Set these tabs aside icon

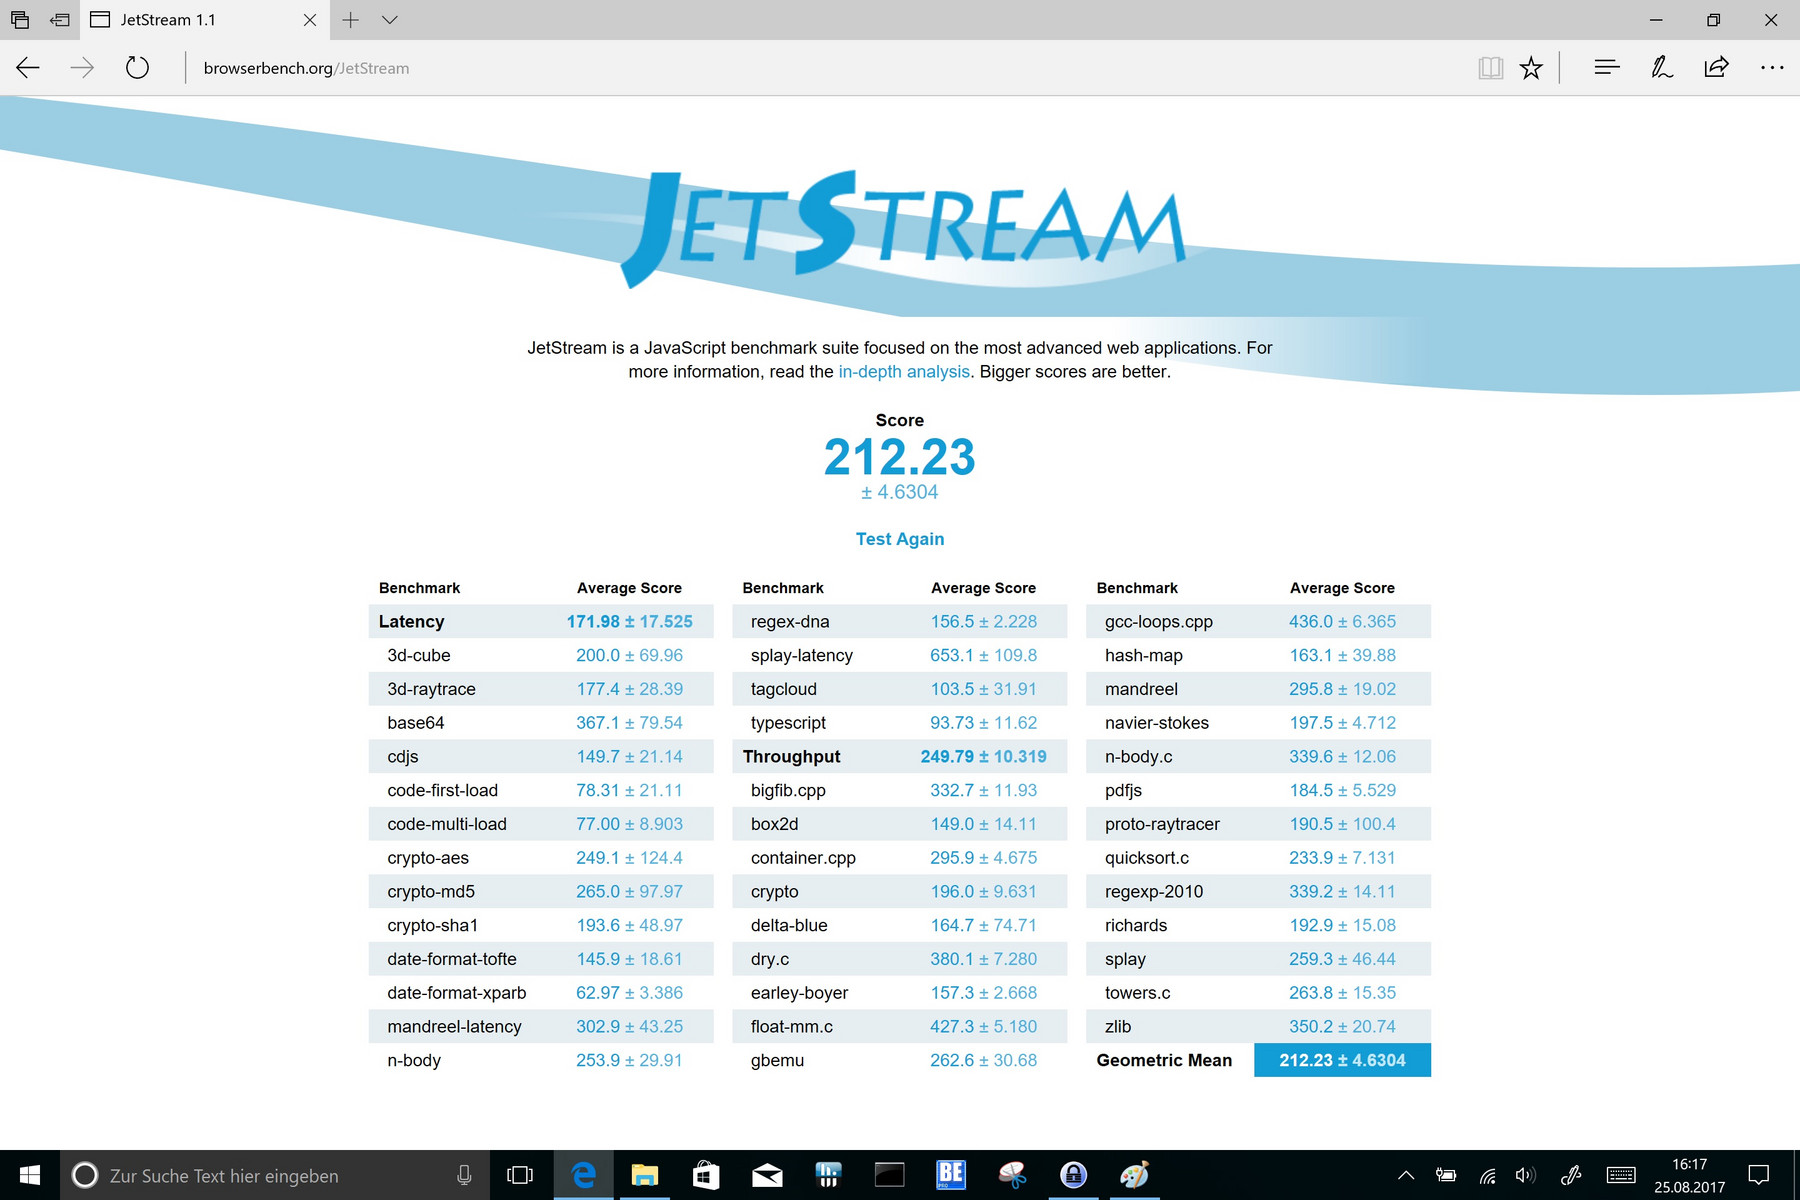pos(60,20)
